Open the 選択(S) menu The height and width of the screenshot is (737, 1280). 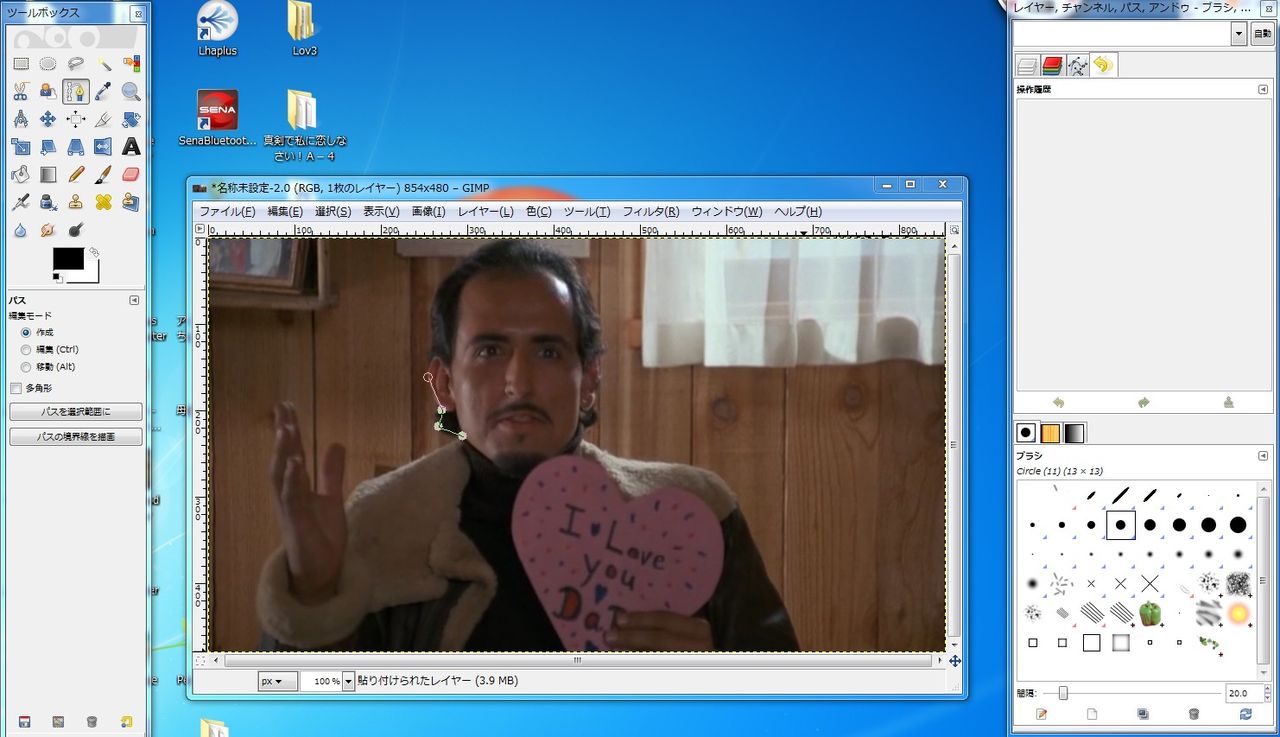(332, 212)
